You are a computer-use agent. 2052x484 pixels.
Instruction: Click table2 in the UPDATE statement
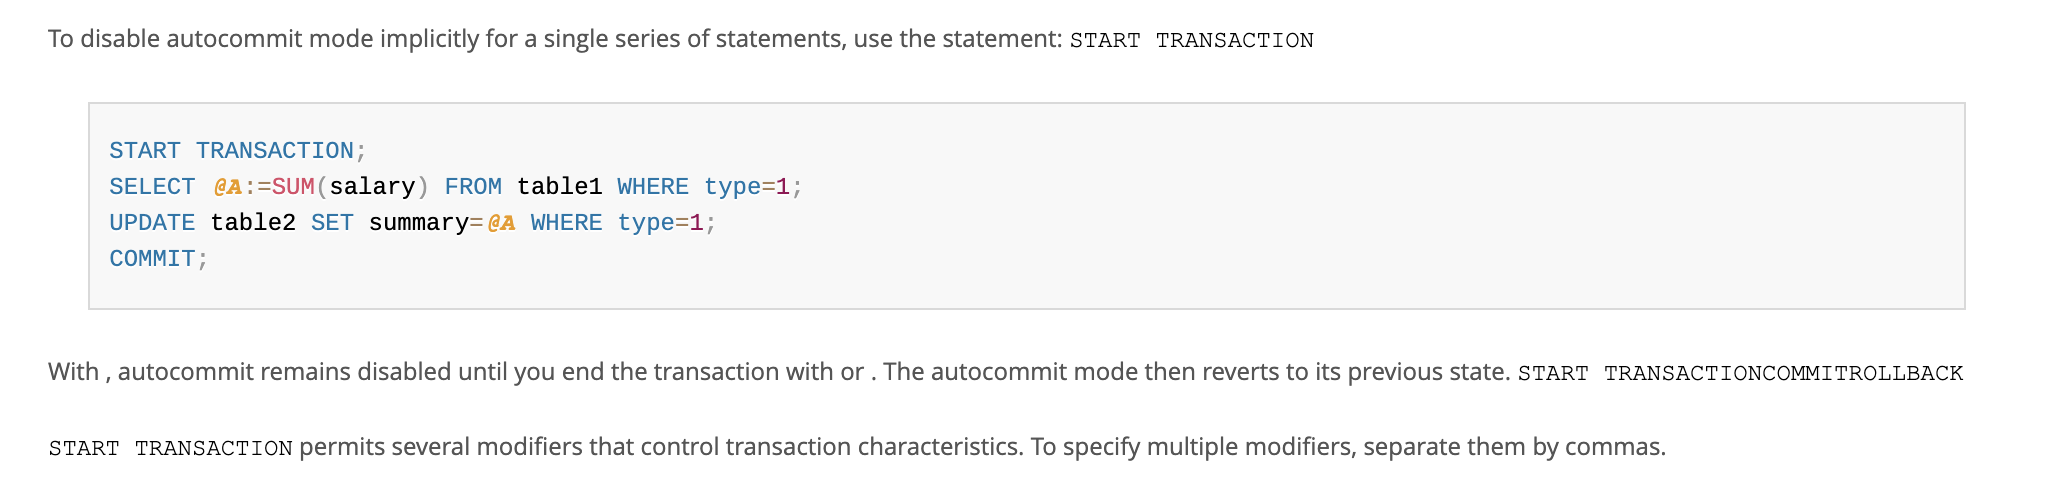[x=253, y=223]
